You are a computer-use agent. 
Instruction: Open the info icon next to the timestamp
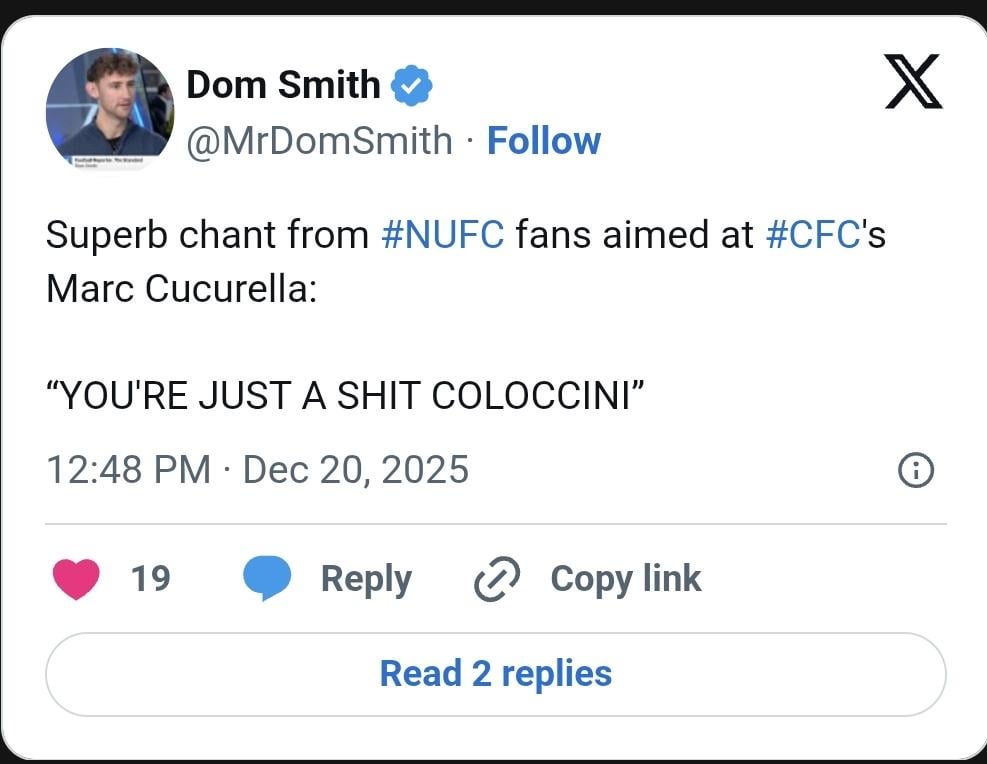point(916,469)
